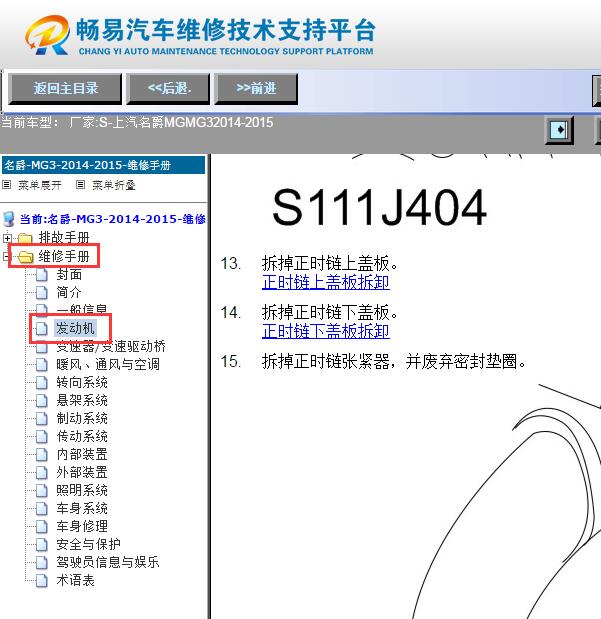This screenshot has width=601, height=619.
Task: Open the 外部装置 page
Action: coord(82,473)
